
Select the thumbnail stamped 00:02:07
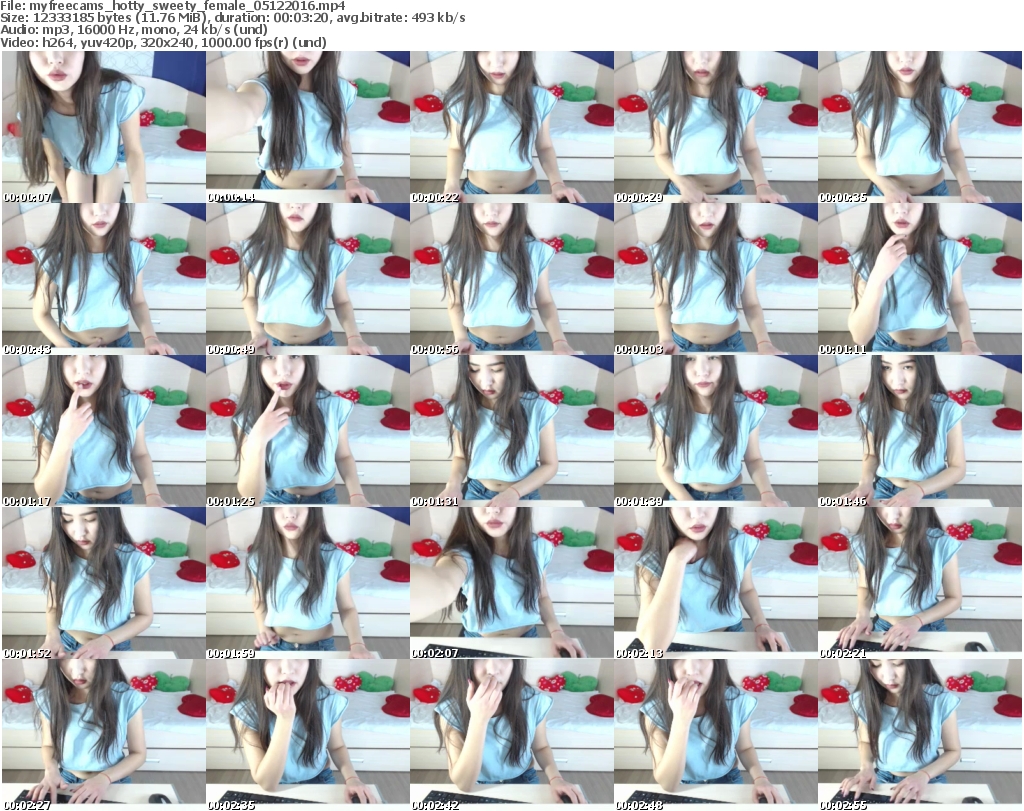(x=511, y=583)
